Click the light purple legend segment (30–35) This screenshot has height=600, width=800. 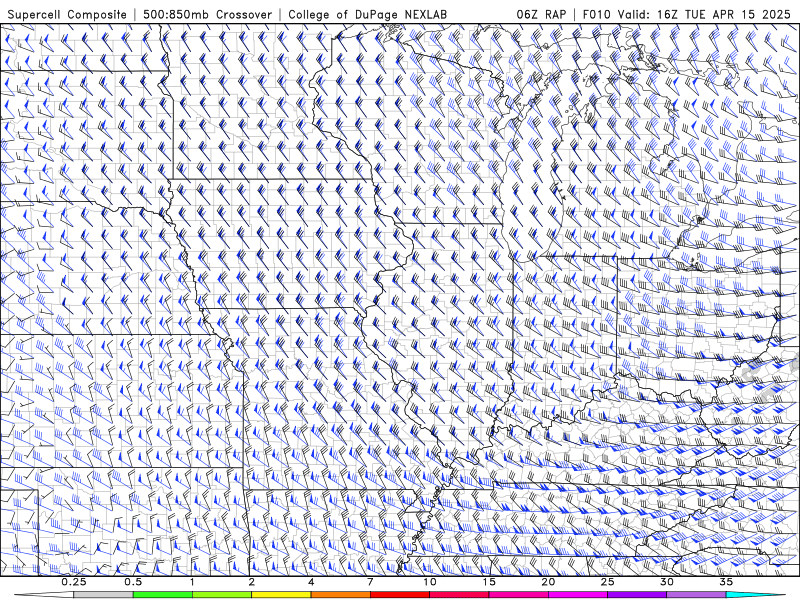[x=696, y=595]
